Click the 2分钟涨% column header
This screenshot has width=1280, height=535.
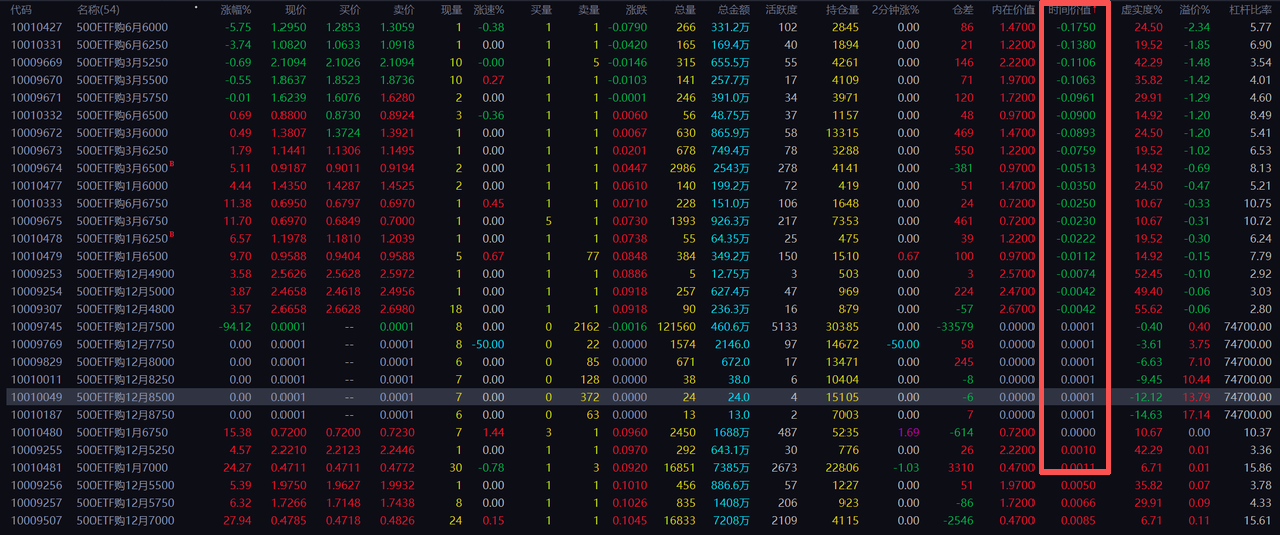tap(897, 9)
